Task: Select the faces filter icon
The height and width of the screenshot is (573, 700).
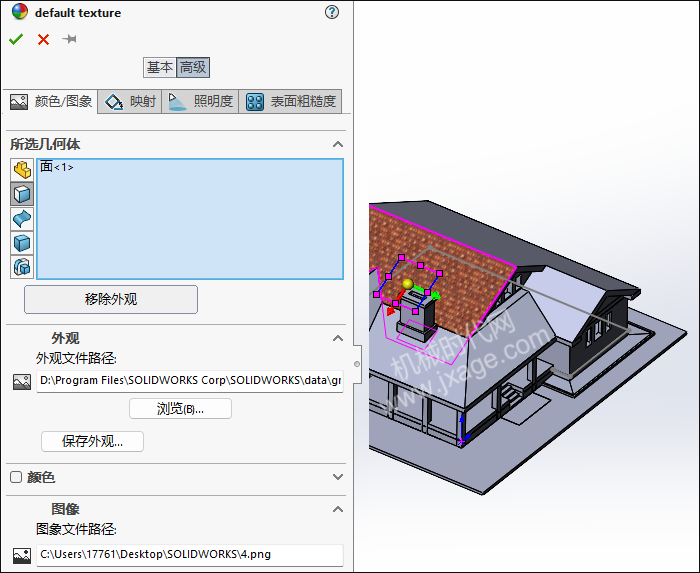Action: [22, 194]
